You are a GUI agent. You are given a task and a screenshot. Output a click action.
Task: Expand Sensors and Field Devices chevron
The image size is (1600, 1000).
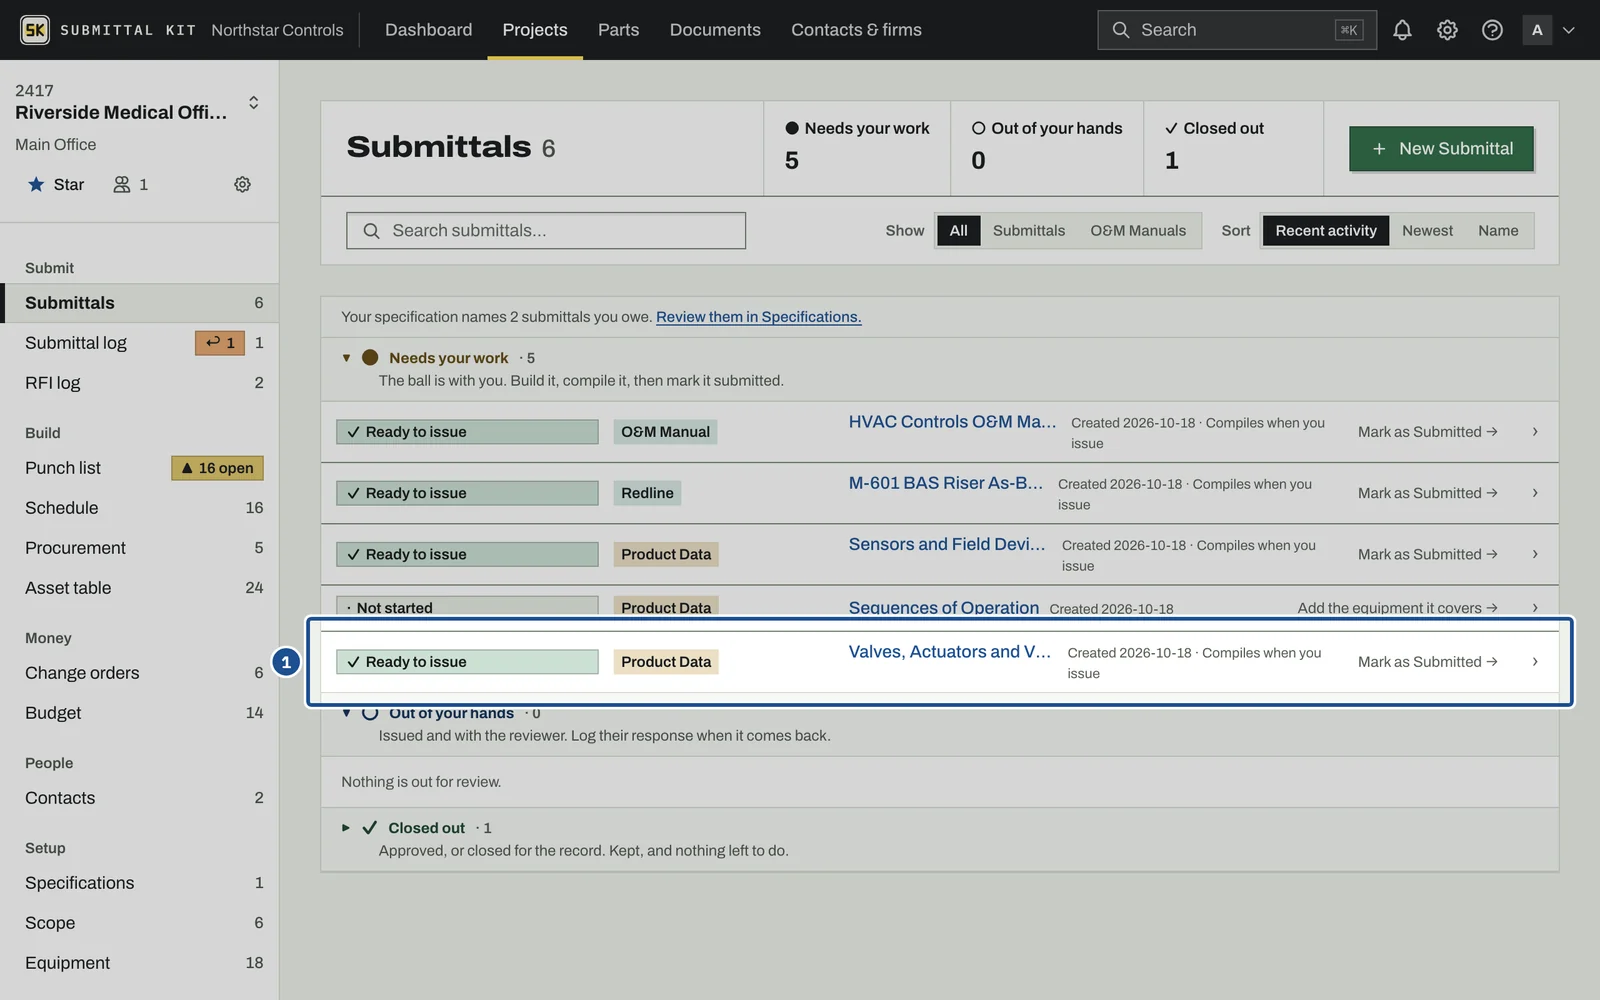point(1535,554)
